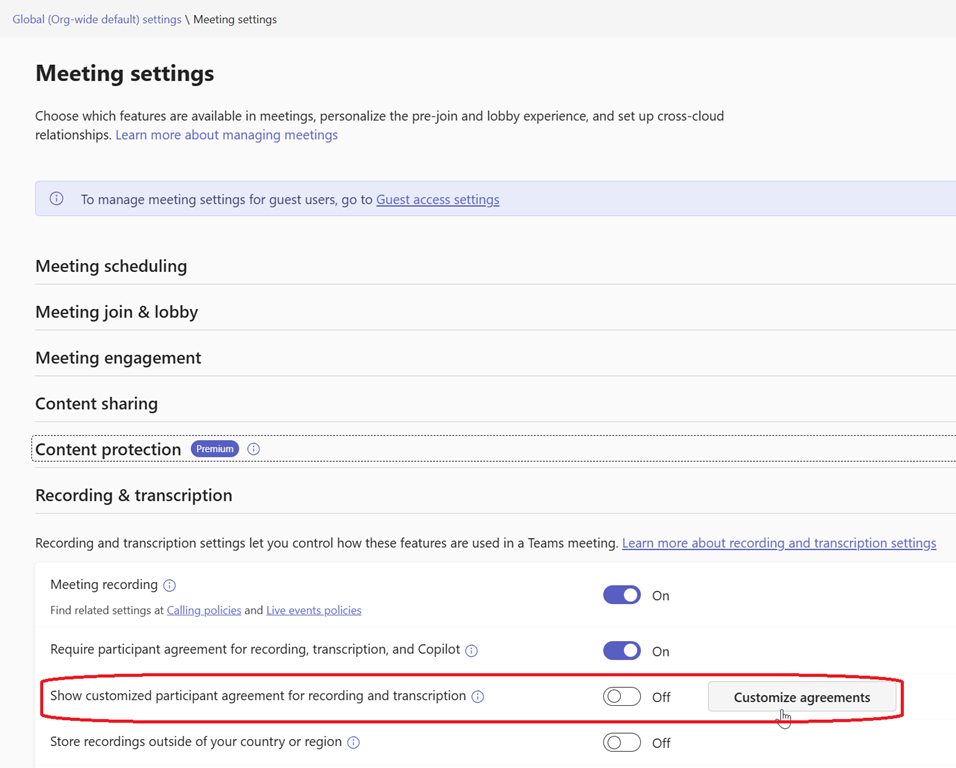This screenshot has width=956, height=768.
Task: Click info icon in guest users banner
Action: pos(57,199)
